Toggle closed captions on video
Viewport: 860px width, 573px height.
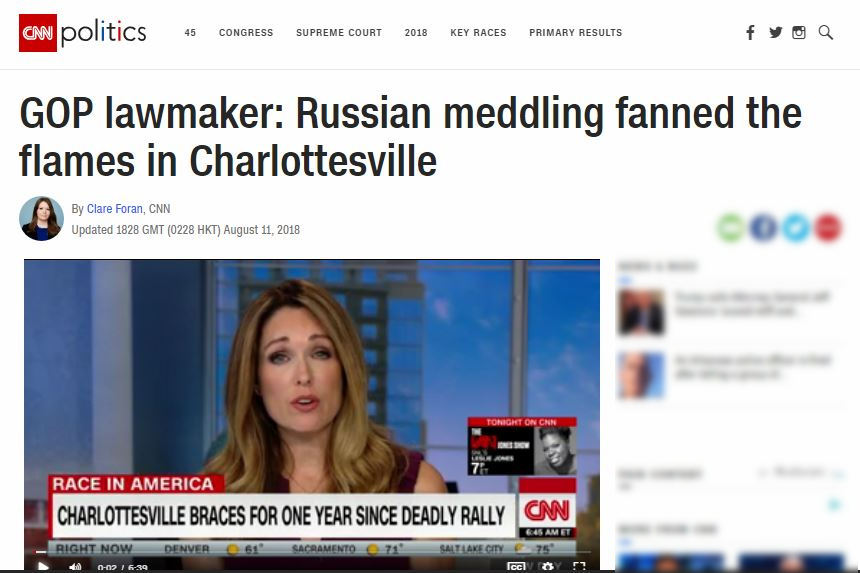[x=516, y=566]
